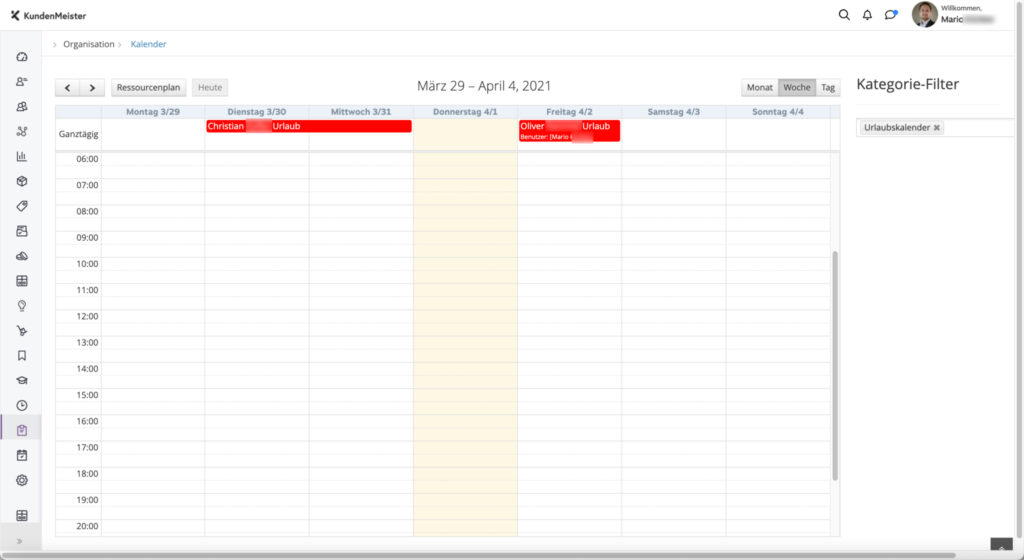Open the lightbulb ideas sidebar icon

pos(22,305)
